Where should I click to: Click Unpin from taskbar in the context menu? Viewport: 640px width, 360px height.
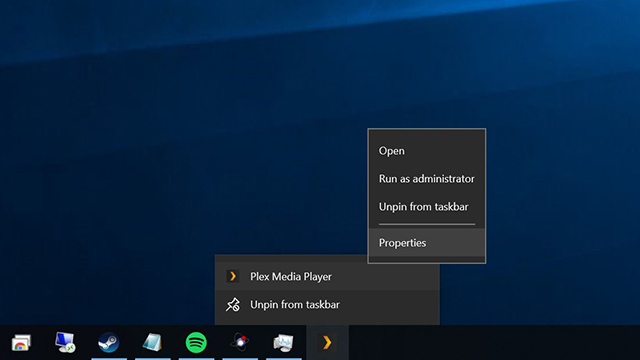pos(427,207)
